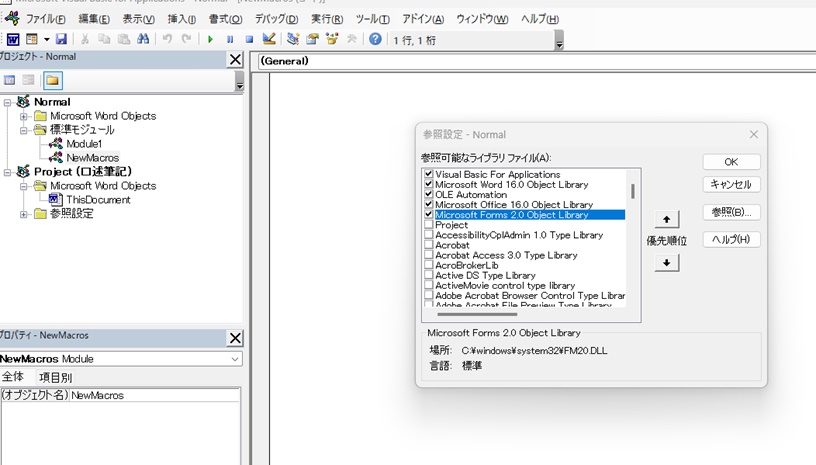This screenshot has height=465, width=816.
Task: Collapse the Normal project tree node
Action: pos(7,102)
